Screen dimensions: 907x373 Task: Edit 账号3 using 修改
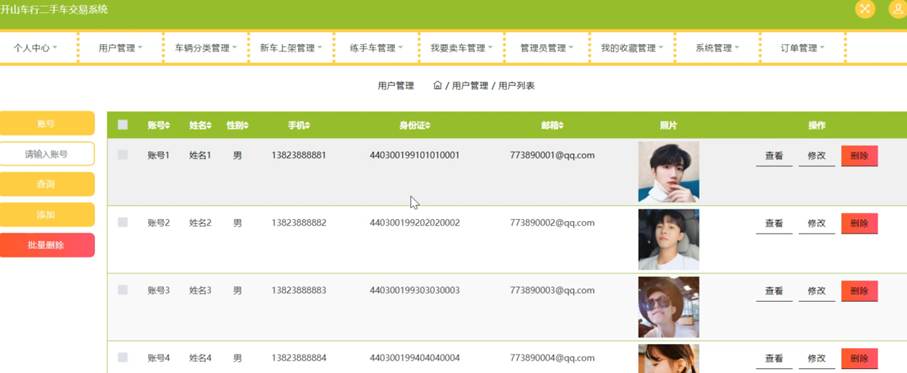click(x=817, y=291)
